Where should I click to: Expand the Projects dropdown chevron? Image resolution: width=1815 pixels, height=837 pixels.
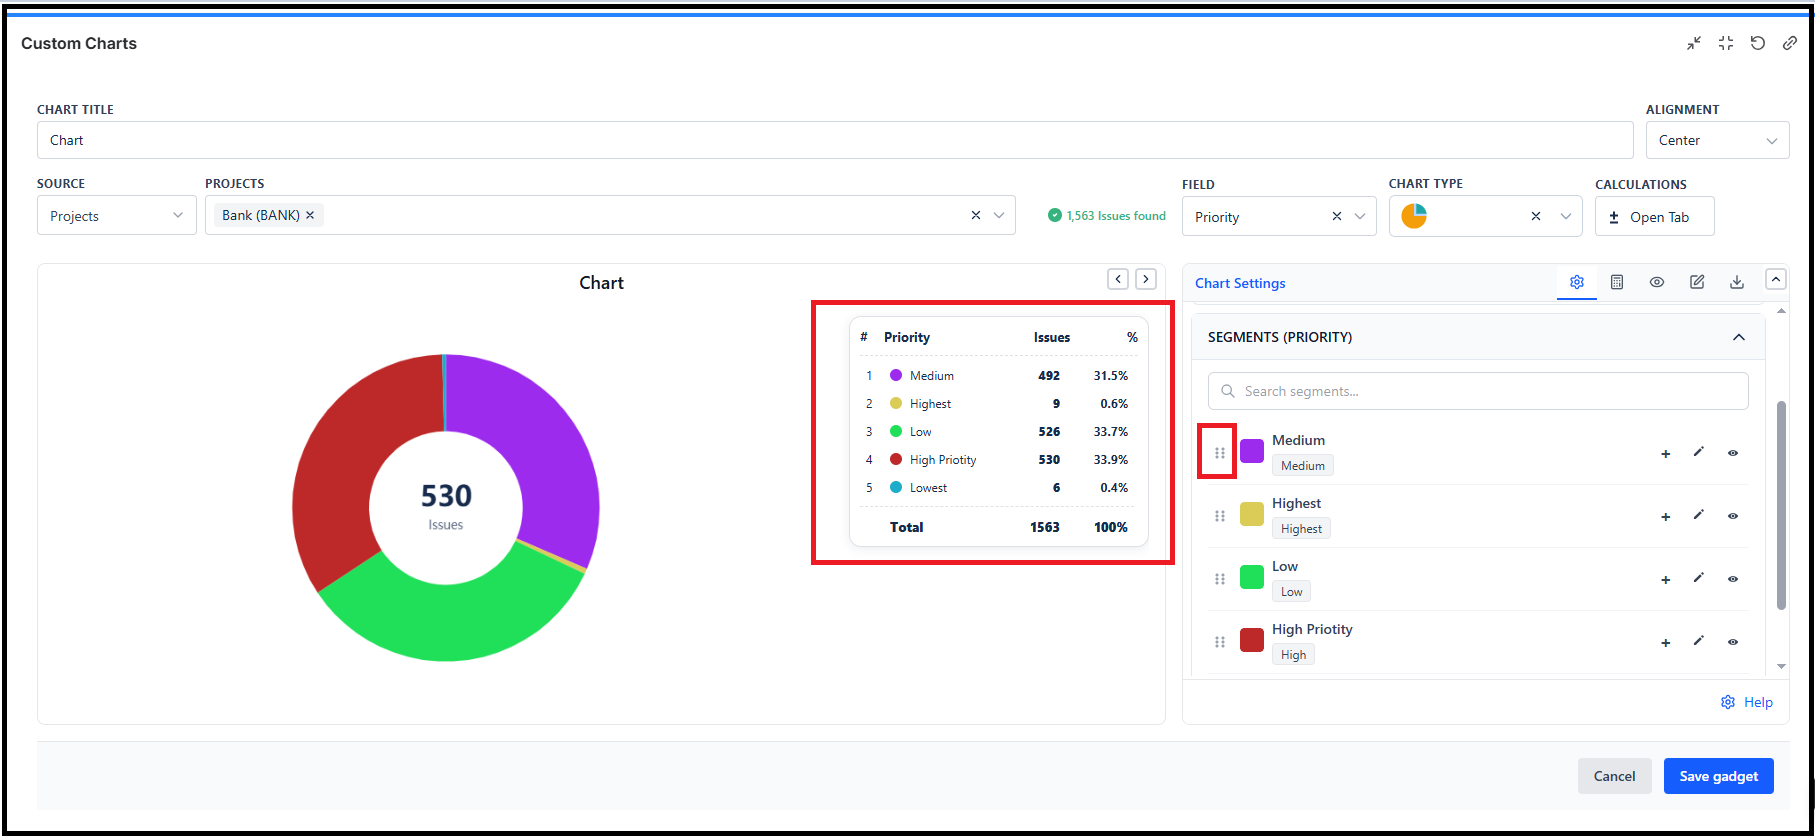(x=999, y=215)
